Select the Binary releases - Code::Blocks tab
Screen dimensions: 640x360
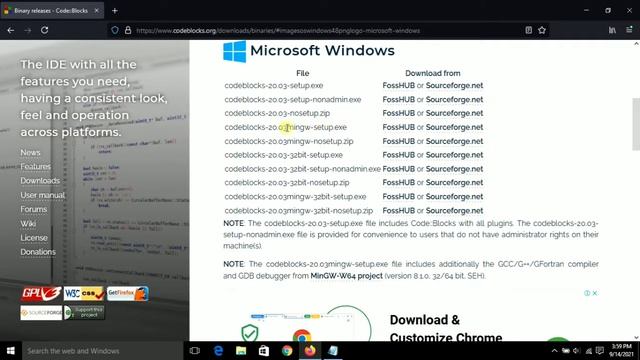point(52,11)
